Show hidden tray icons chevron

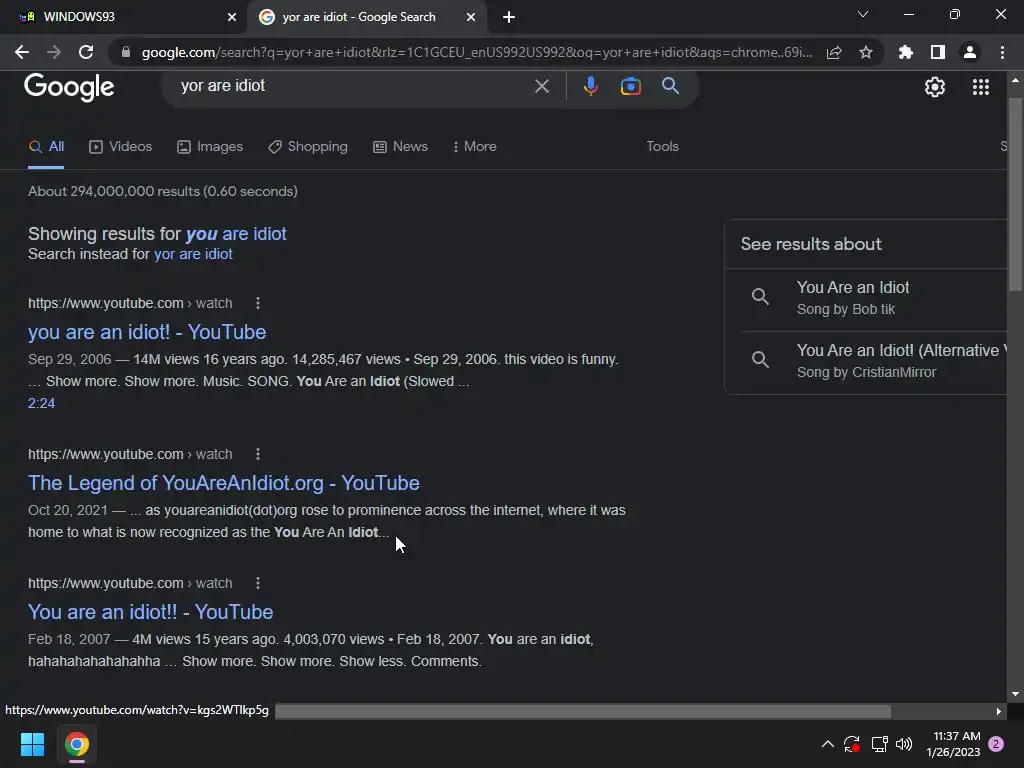[827, 744]
